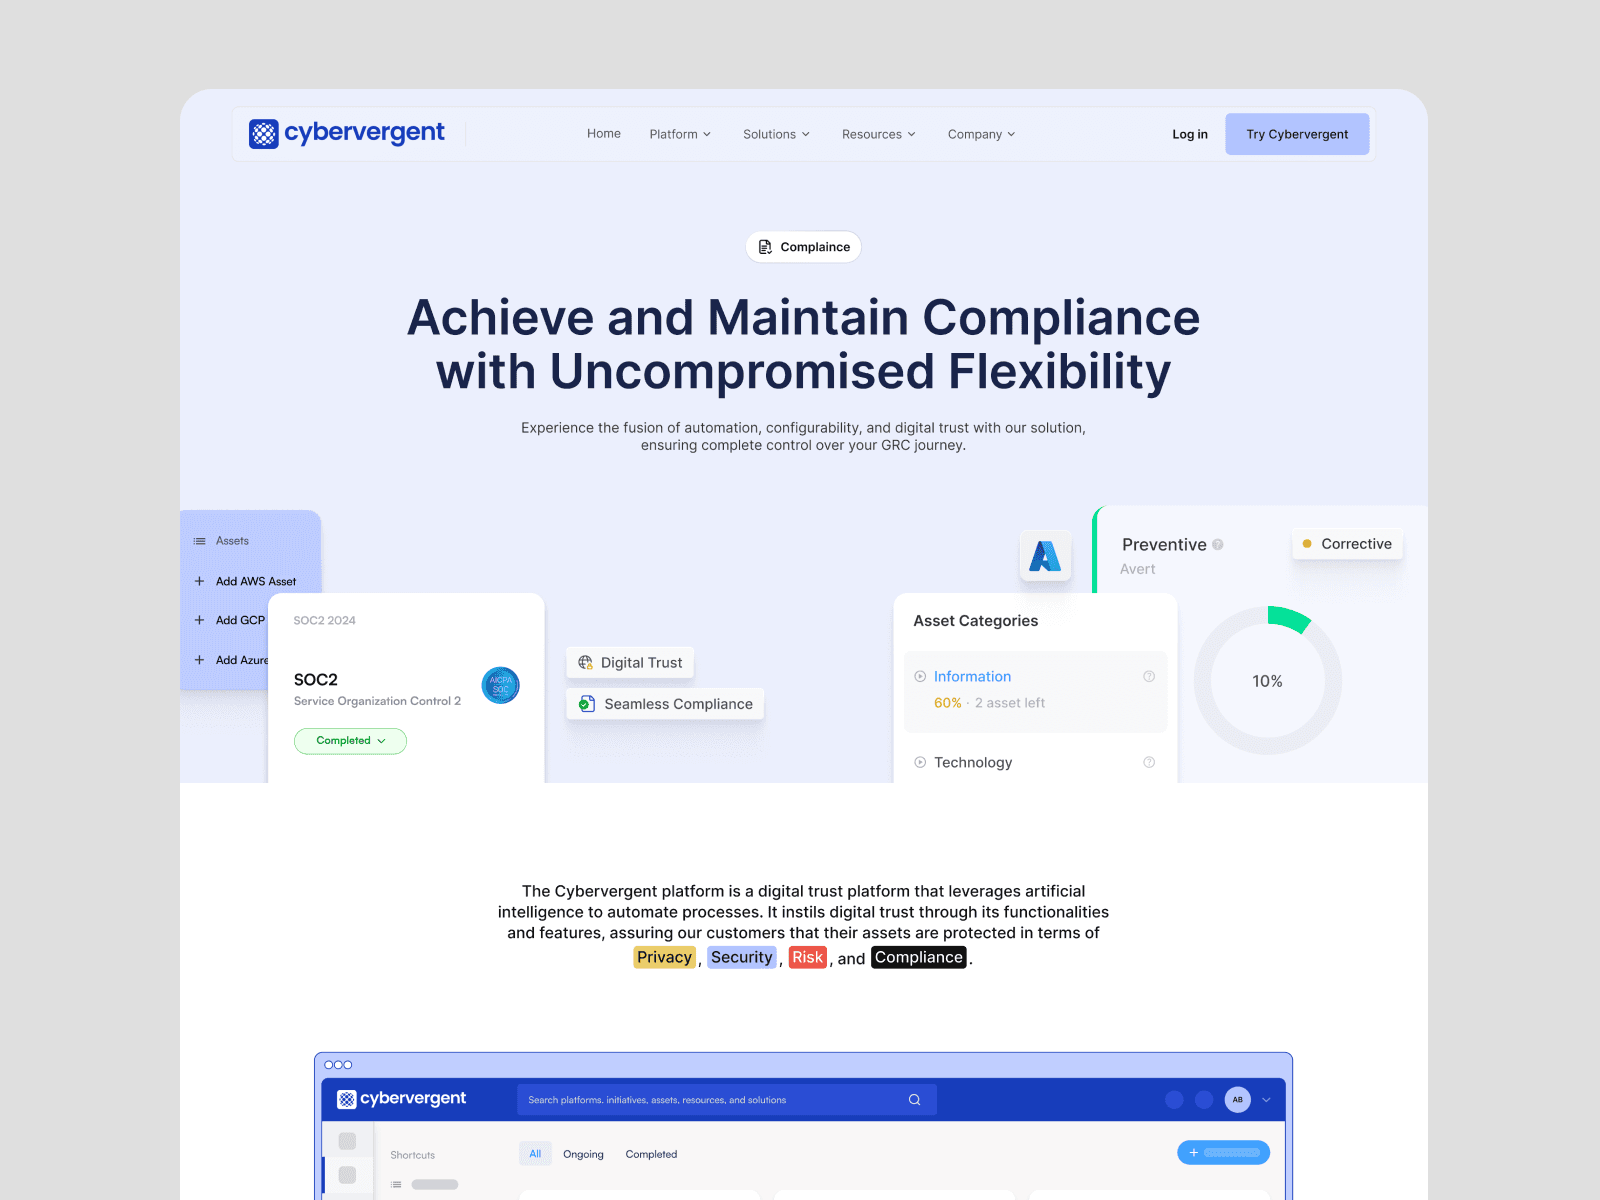Click the 10% circular progress ring
Viewport: 1600px width, 1200px height.
click(1267, 680)
